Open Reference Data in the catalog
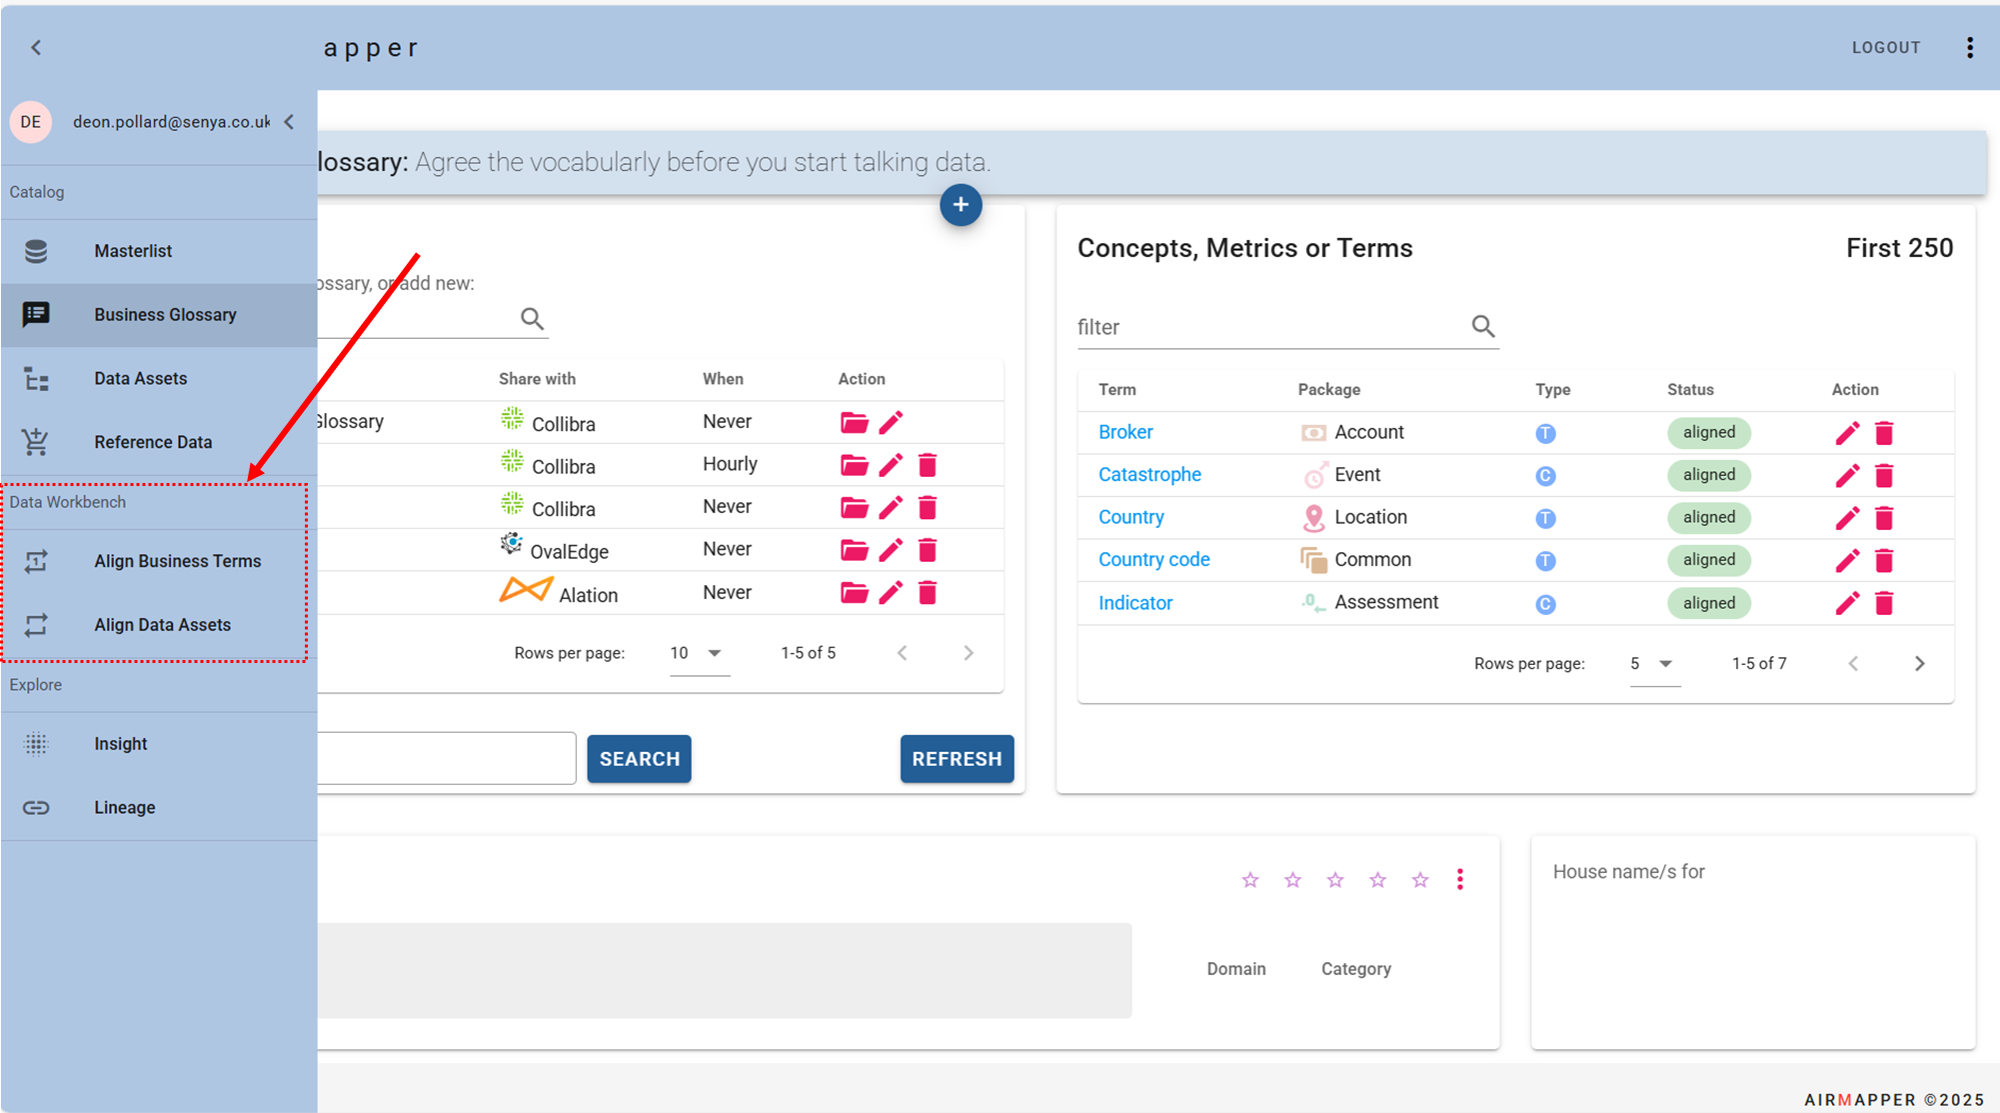The width and height of the screenshot is (2000, 1113). click(152, 441)
